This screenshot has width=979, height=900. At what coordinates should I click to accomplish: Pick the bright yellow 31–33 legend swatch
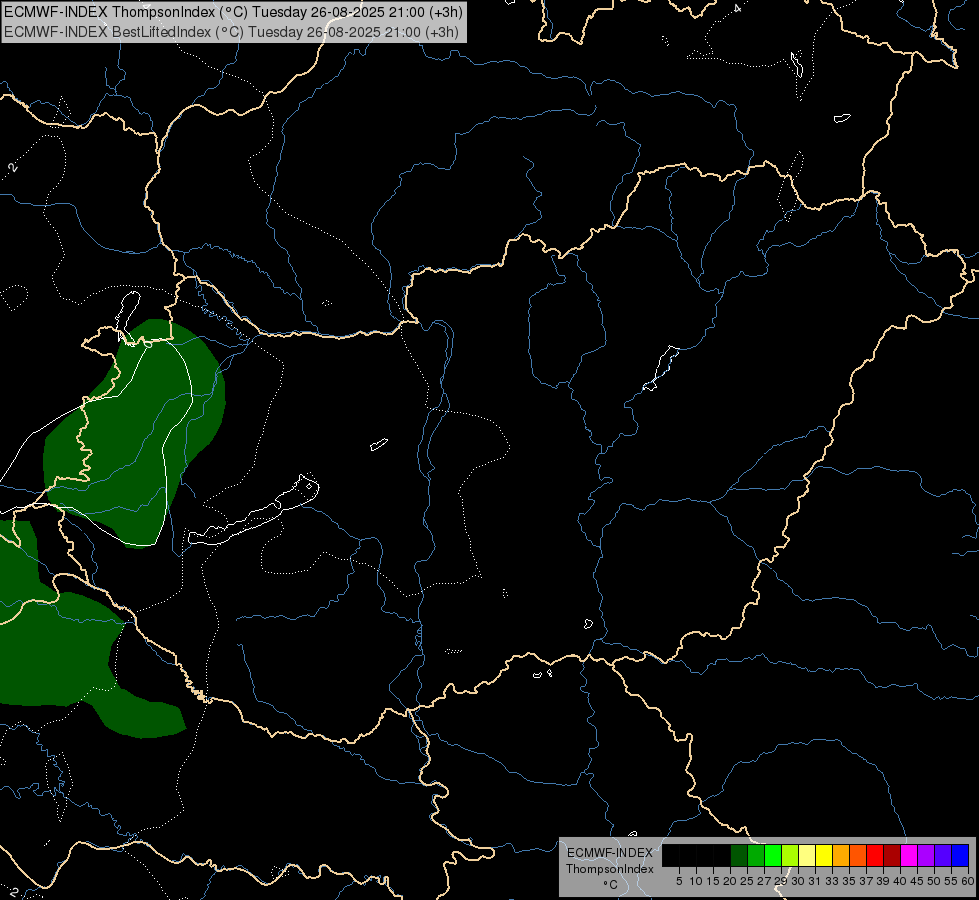click(824, 855)
